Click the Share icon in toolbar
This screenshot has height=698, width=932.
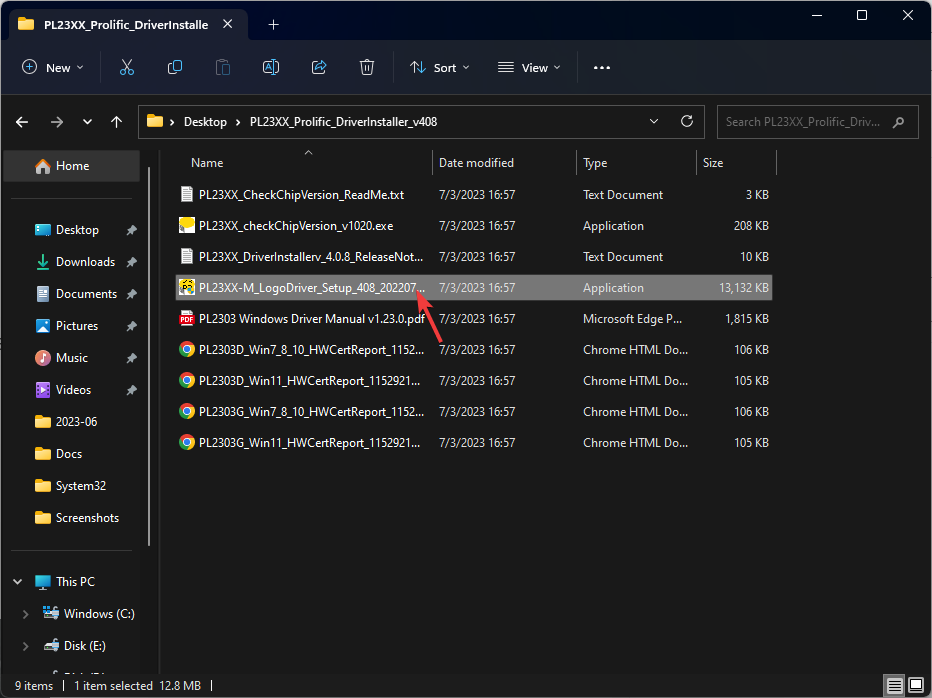pyautogui.click(x=319, y=67)
